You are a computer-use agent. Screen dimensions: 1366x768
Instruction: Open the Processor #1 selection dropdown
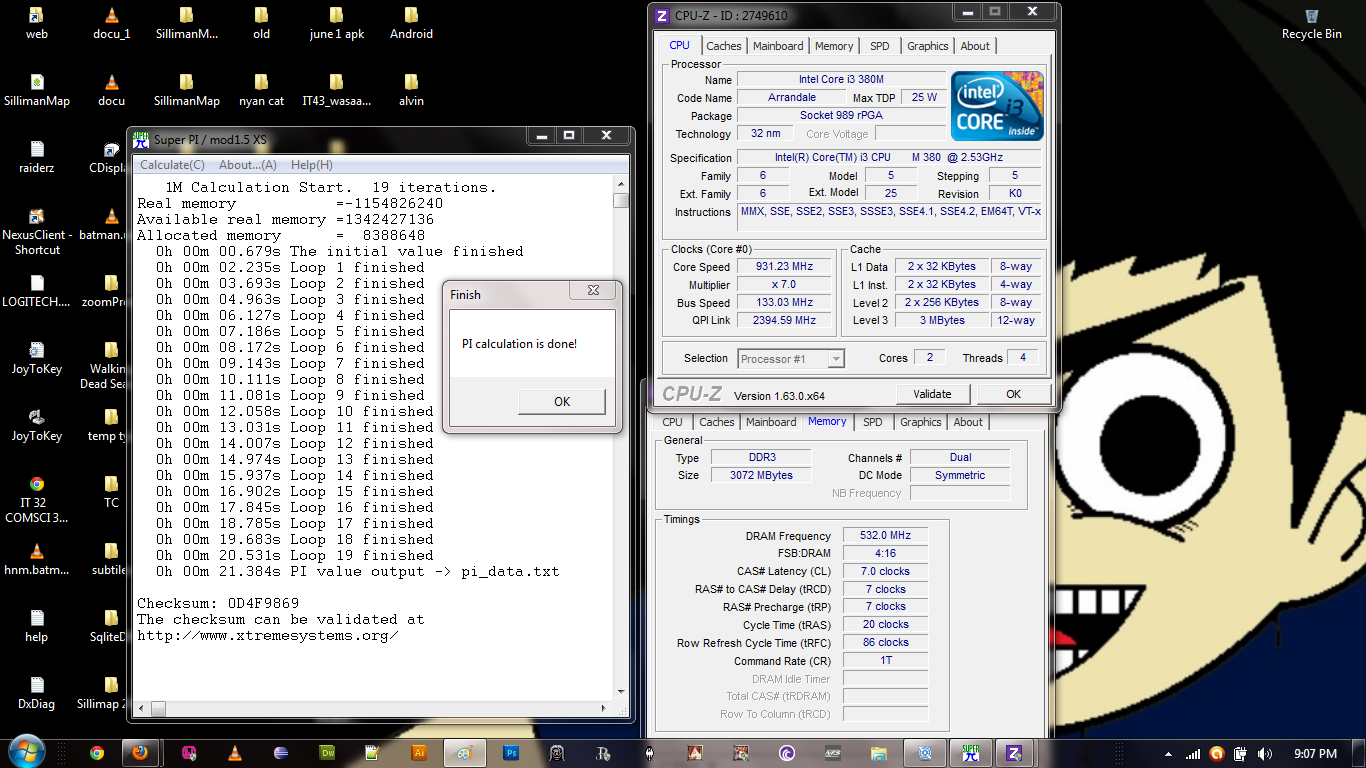791,358
